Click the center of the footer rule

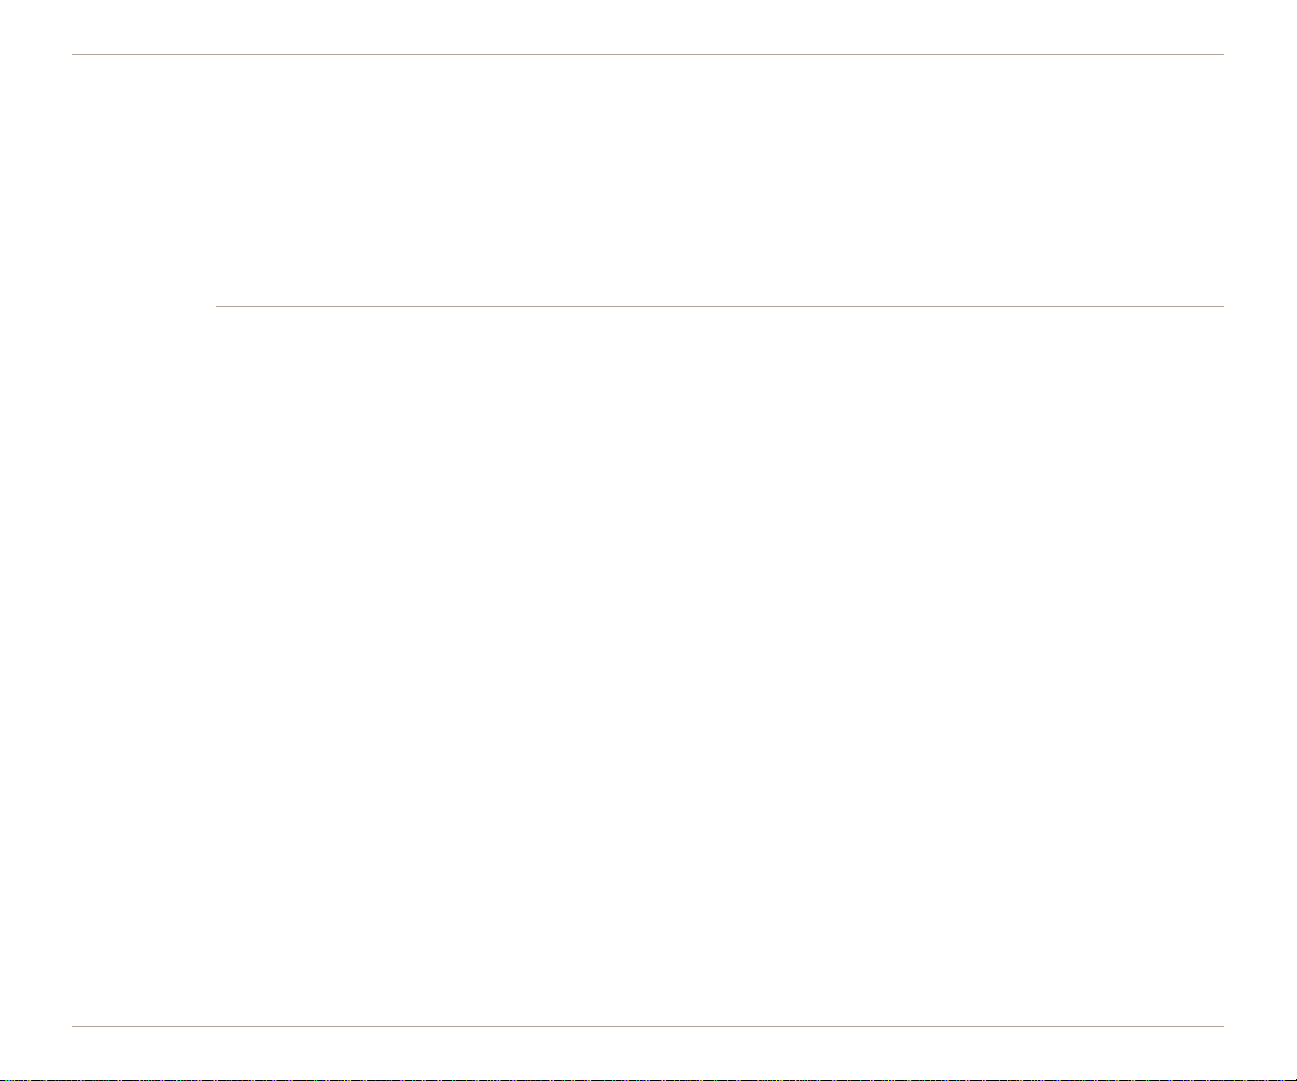[x=648, y=1026]
